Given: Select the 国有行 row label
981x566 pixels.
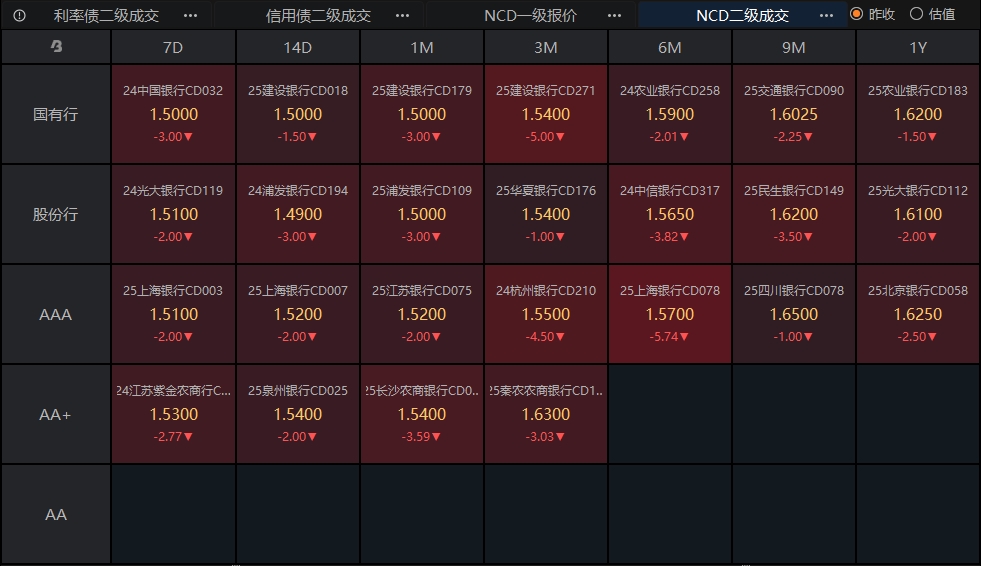Looking at the screenshot, I should (56, 114).
